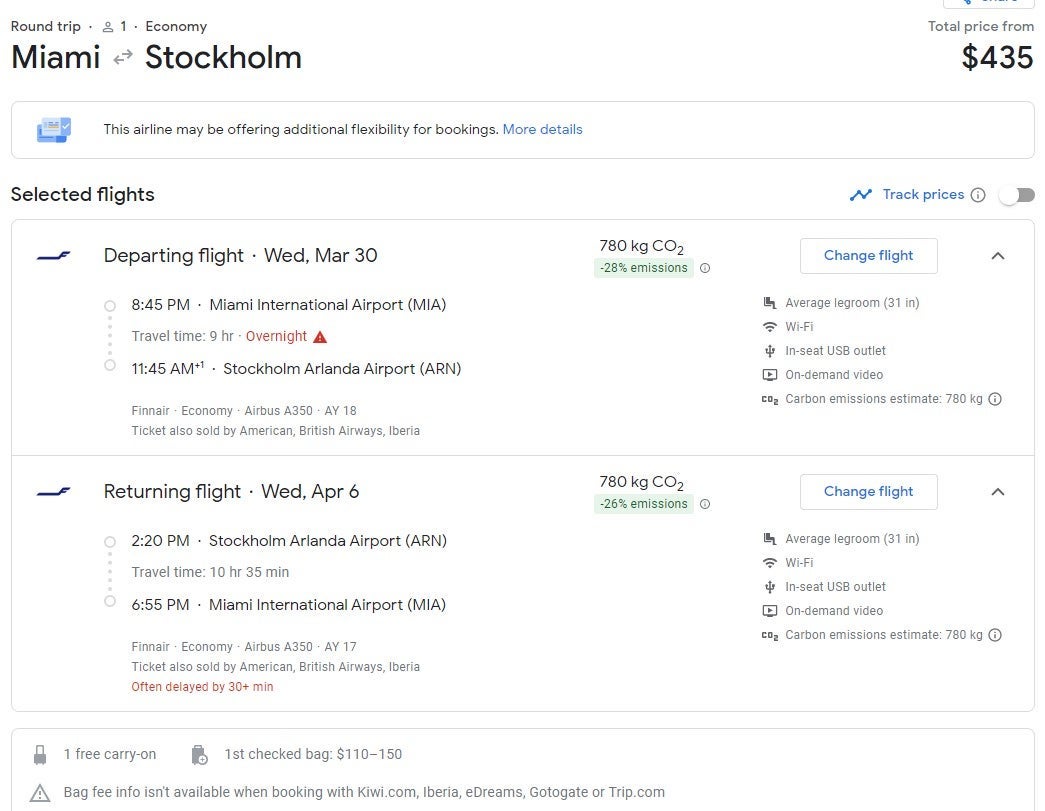The image size is (1045, 811).
Task: Click the Track prices info icon
Action: click(x=978, y=195)
